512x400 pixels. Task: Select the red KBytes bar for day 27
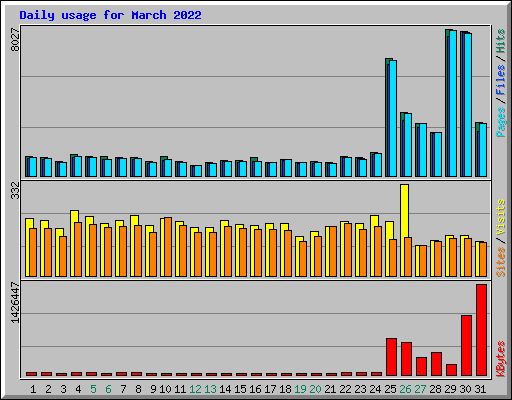point(421,367)
